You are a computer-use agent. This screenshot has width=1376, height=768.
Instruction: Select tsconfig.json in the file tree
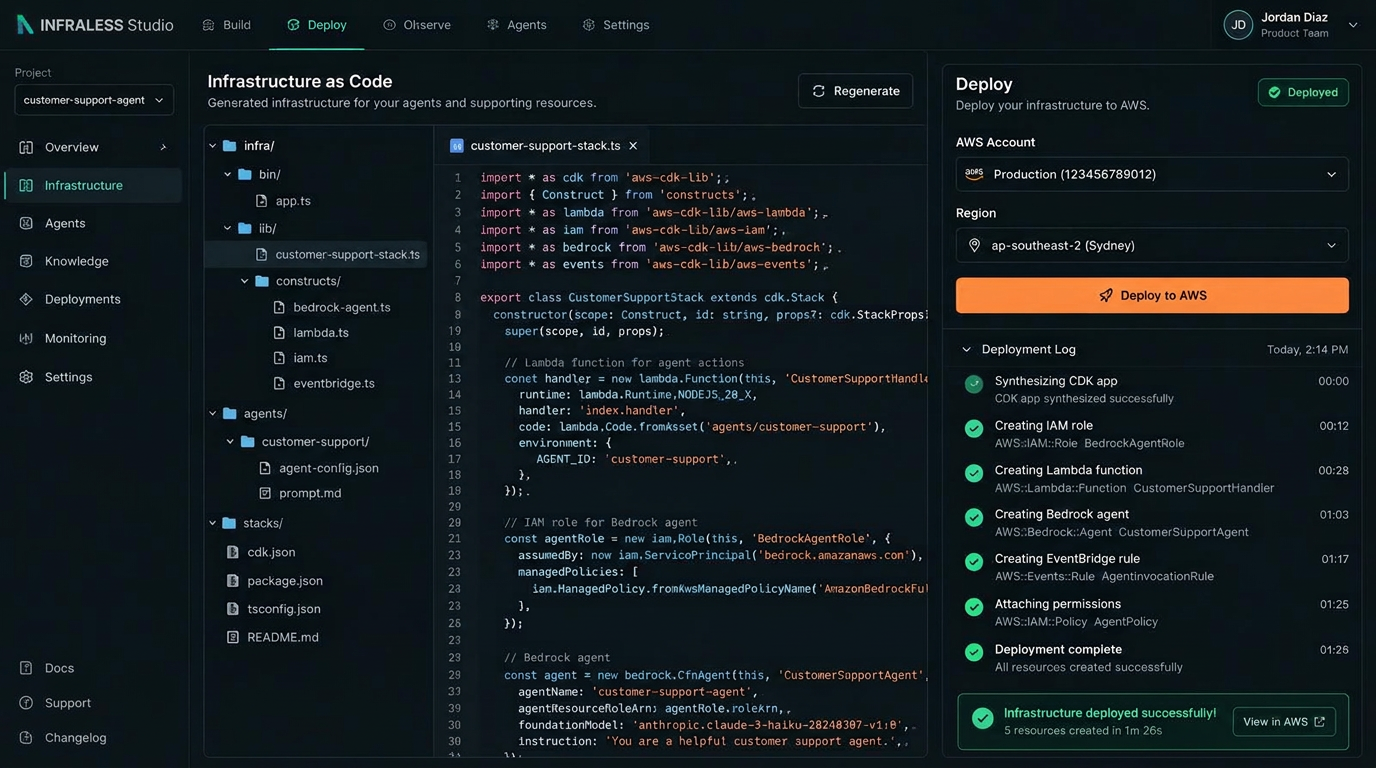click(x=284, y=609)
